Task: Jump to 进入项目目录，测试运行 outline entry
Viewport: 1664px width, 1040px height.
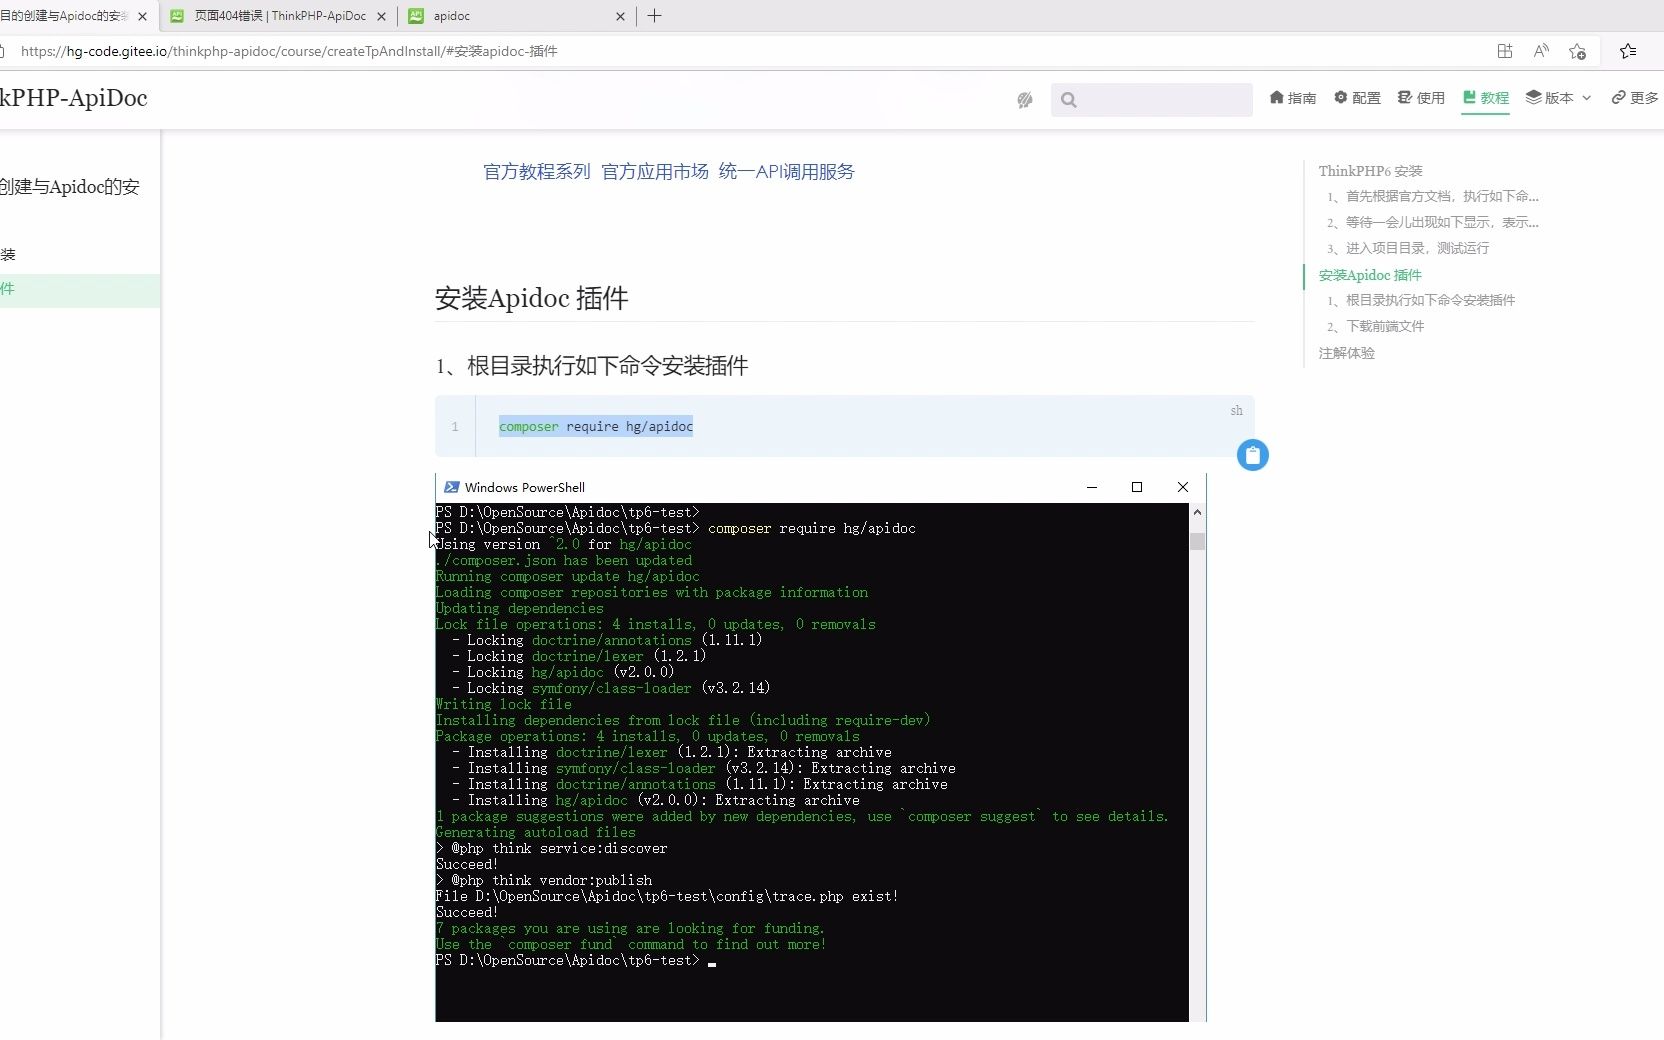Action: coord(1408,248)
